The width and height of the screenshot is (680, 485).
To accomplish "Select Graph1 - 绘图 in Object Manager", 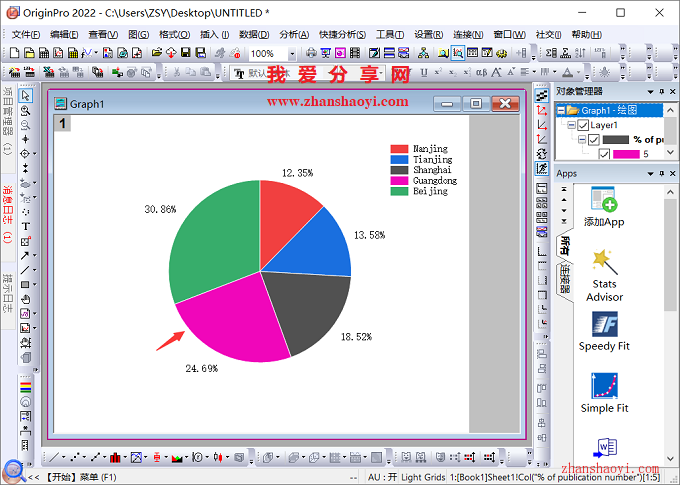I will pos(609,111).
